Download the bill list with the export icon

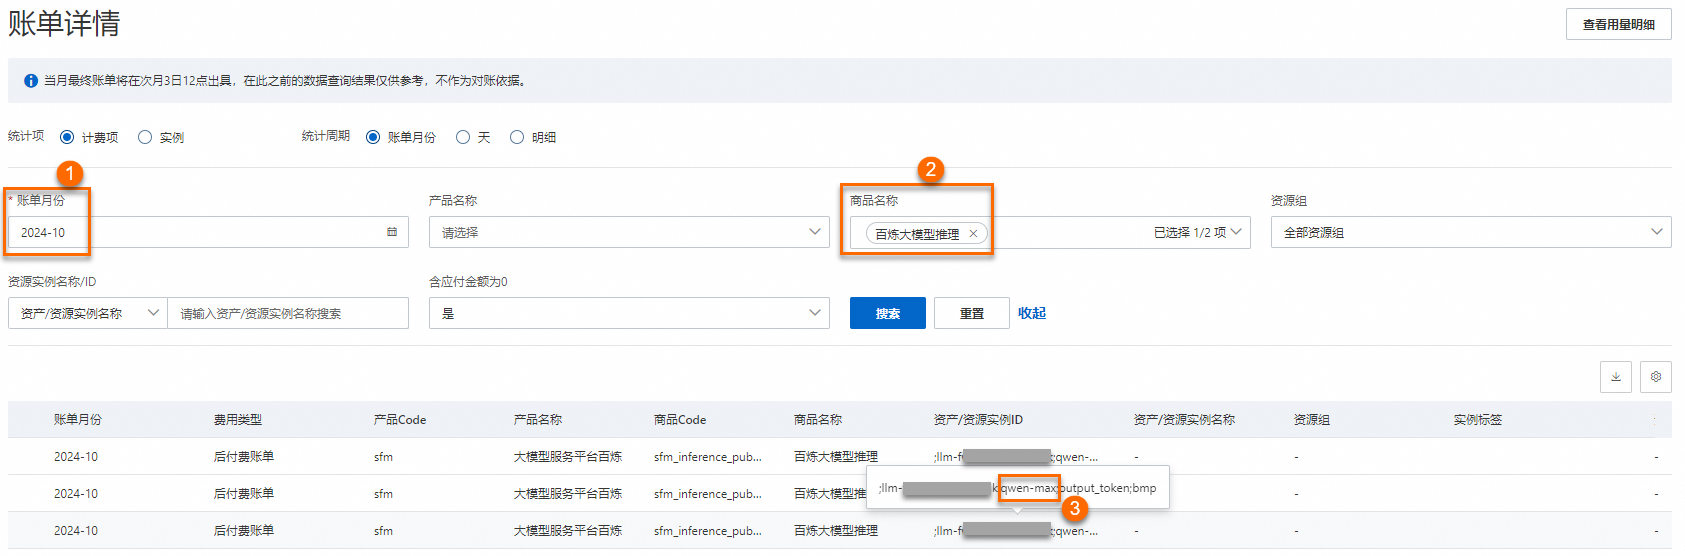pyautogui.click(x=1616, y=377)
